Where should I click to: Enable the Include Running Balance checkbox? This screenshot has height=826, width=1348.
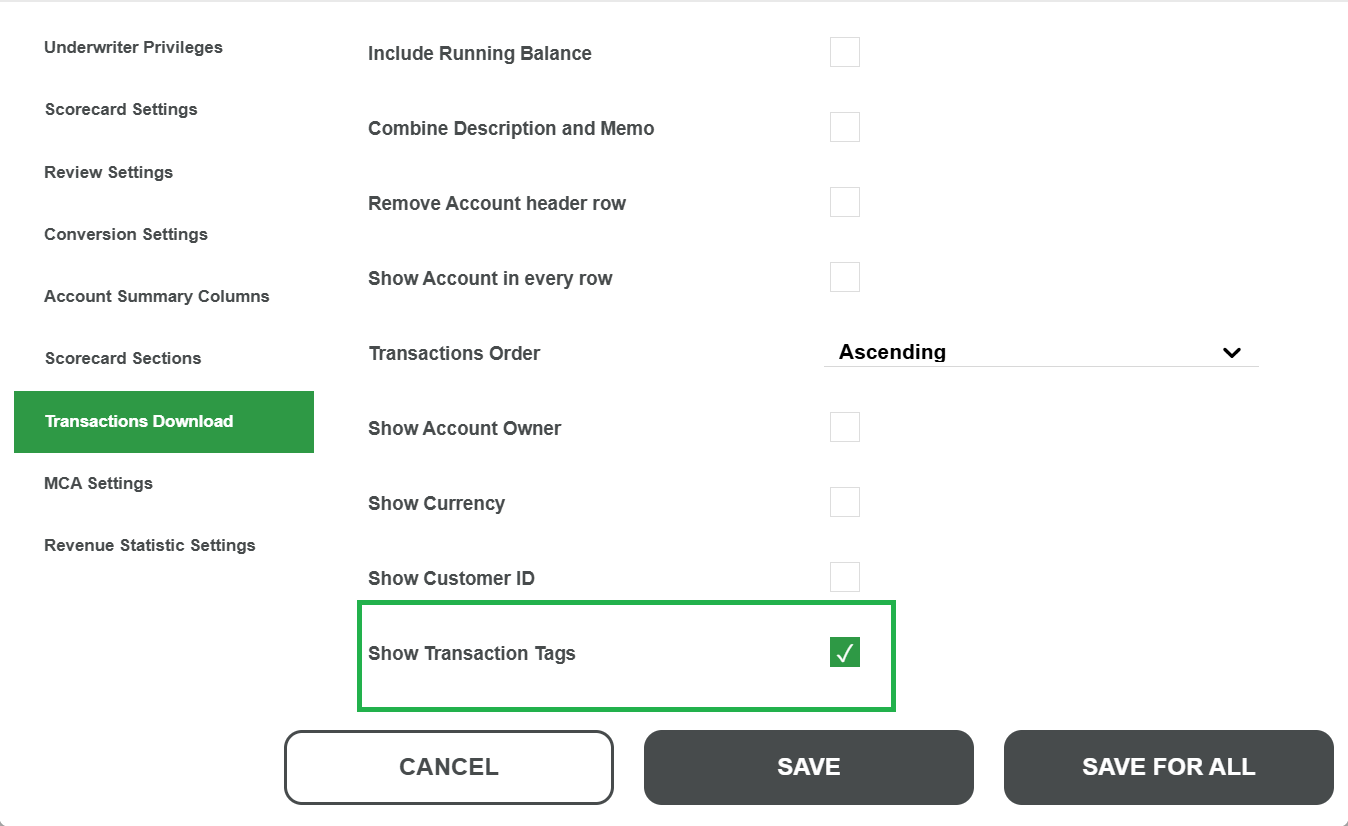click(x=845, y=52)
